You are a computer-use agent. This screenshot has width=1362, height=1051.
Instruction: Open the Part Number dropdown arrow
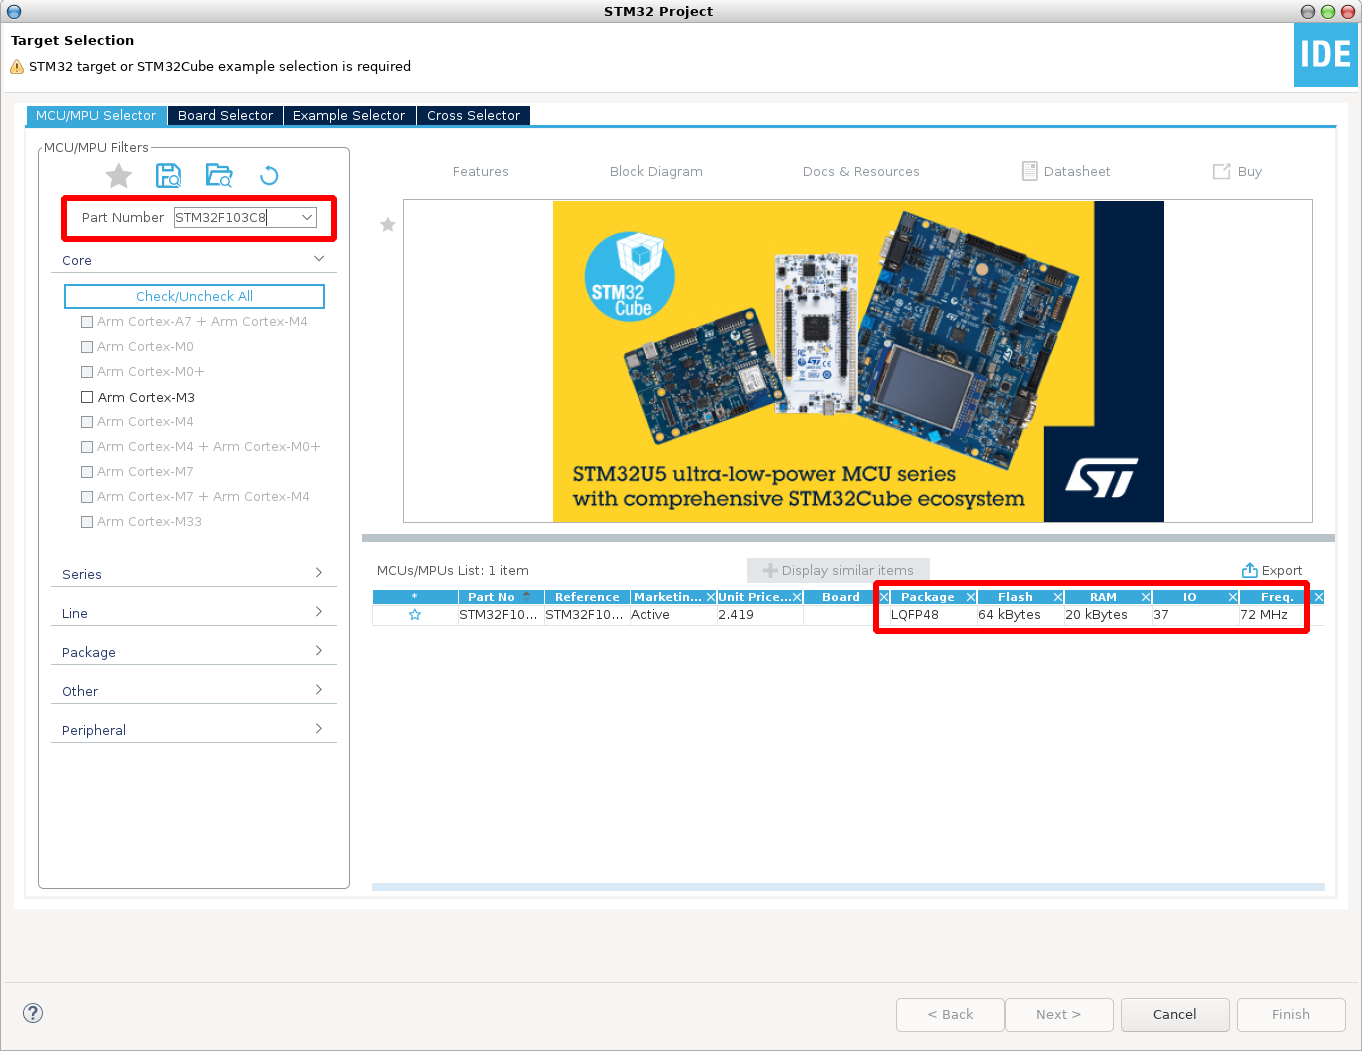tap(307, 217)
